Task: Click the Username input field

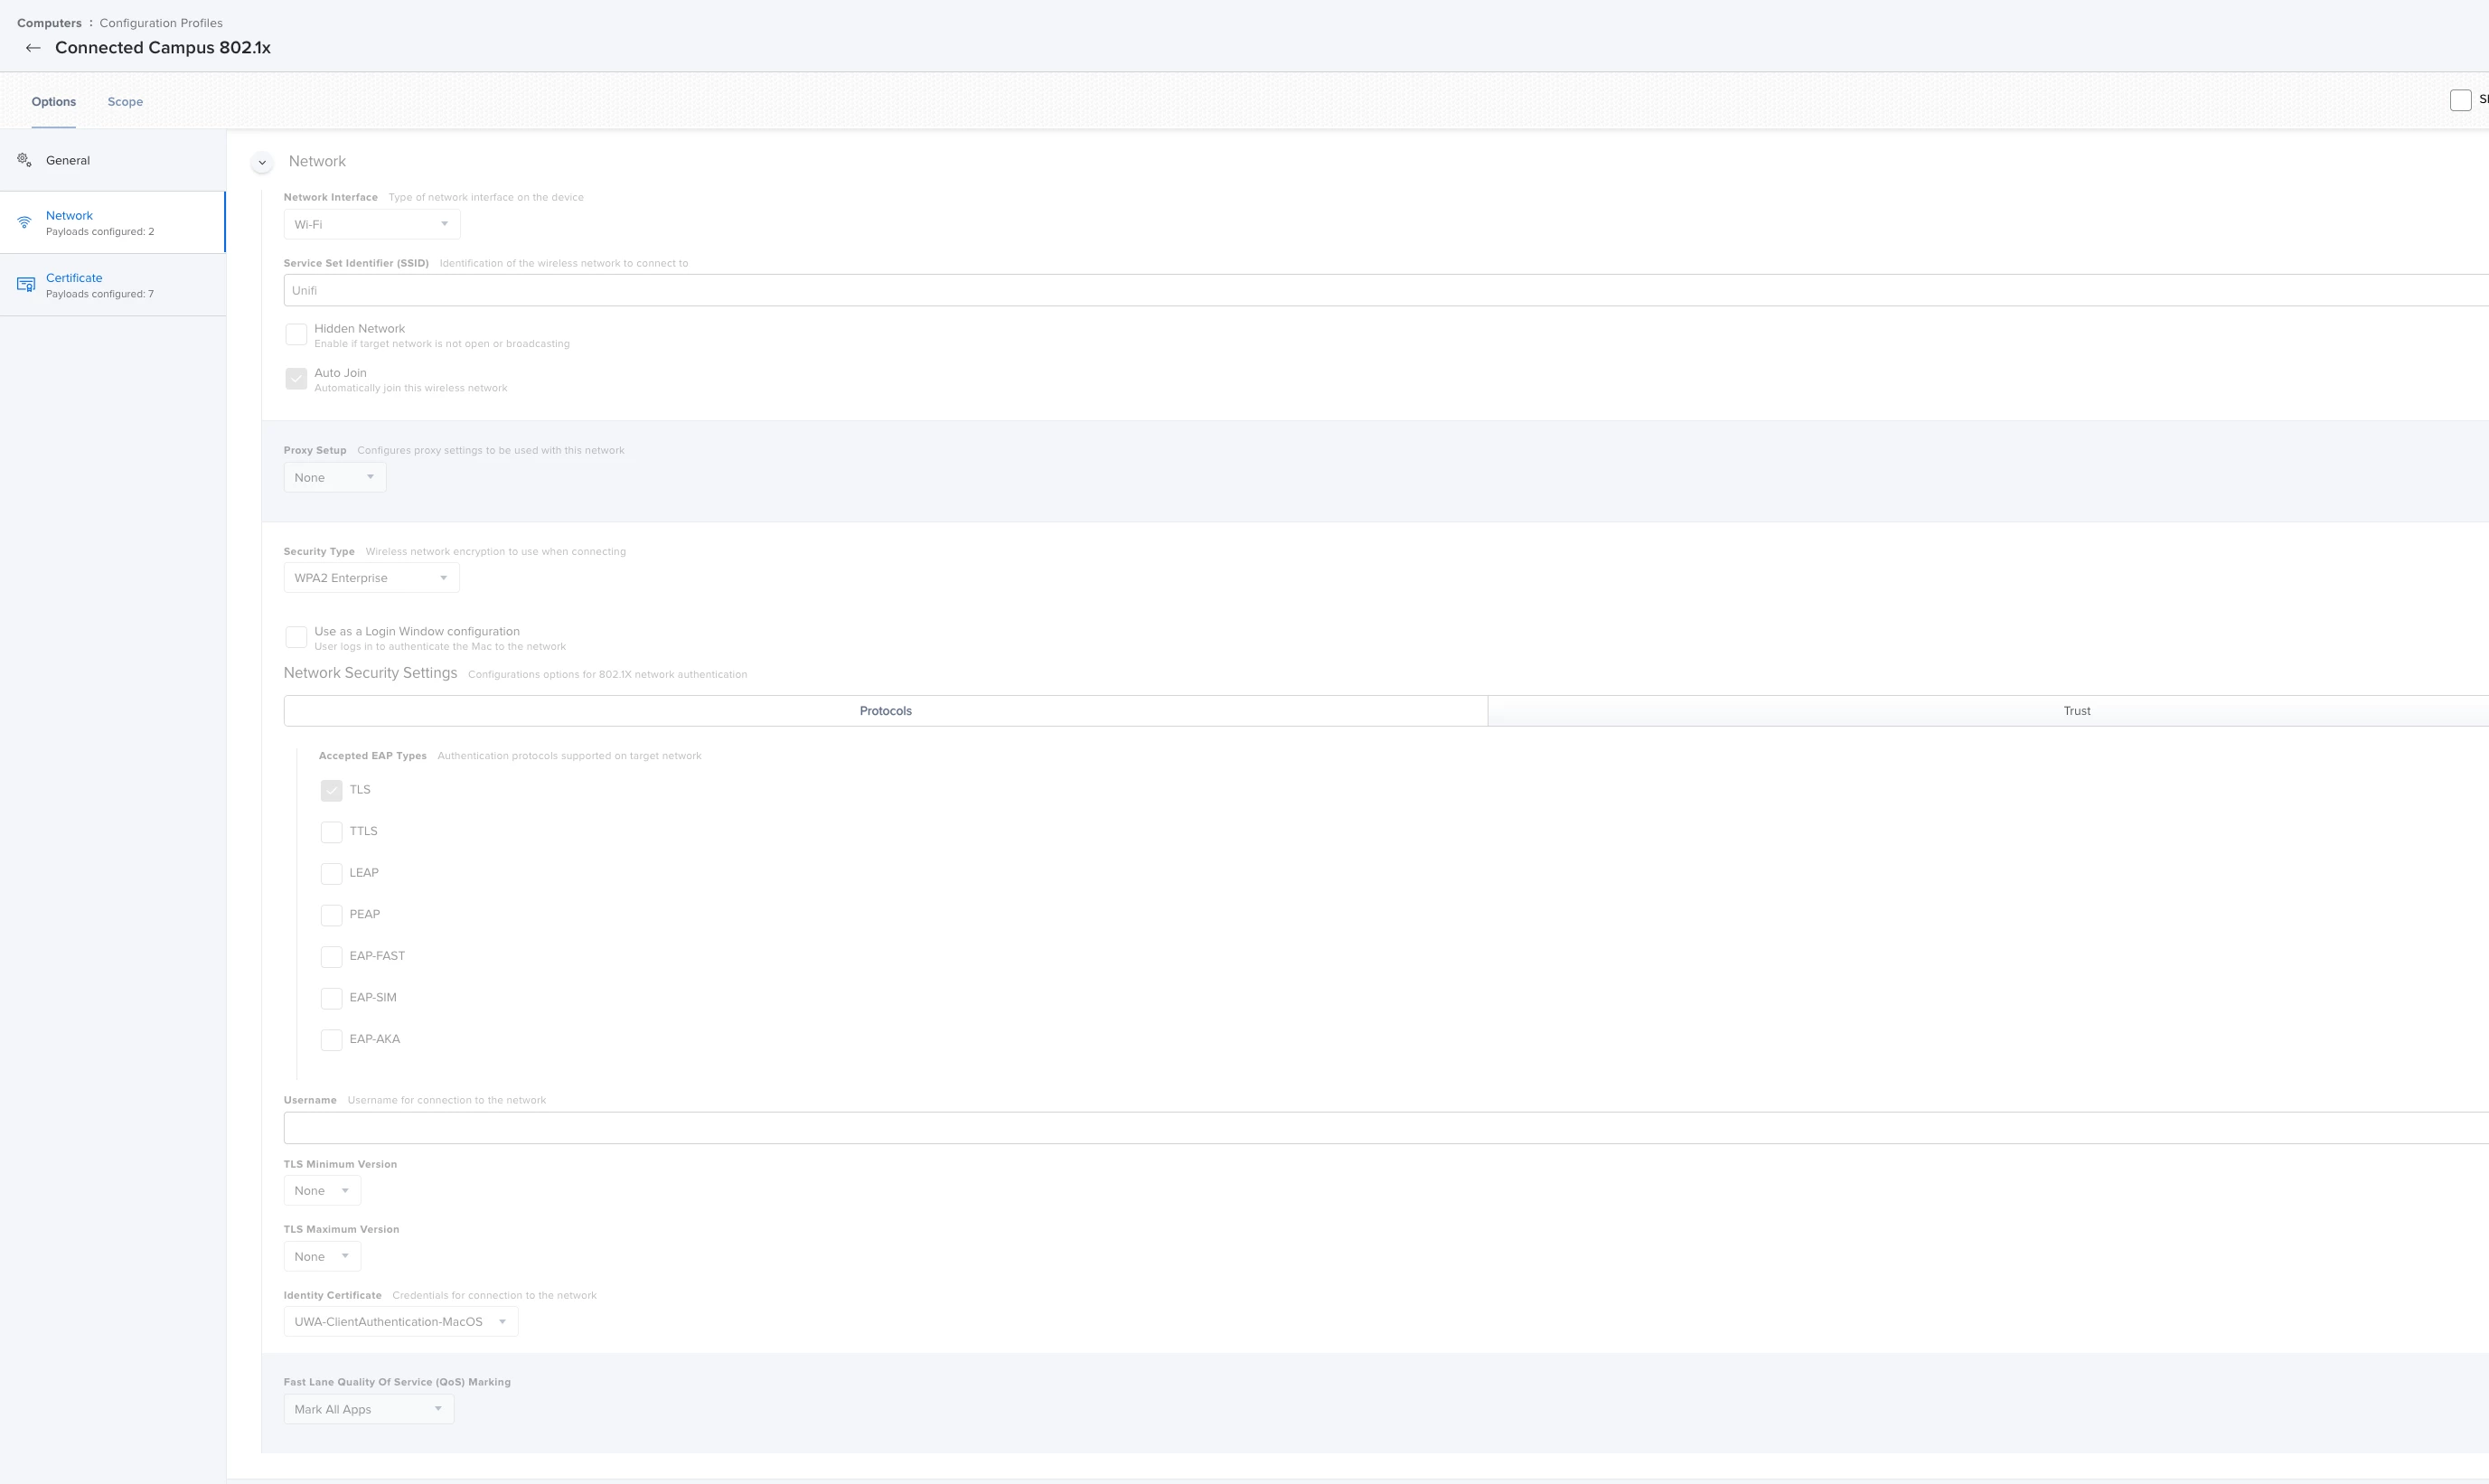Action: point(1386,1128)
